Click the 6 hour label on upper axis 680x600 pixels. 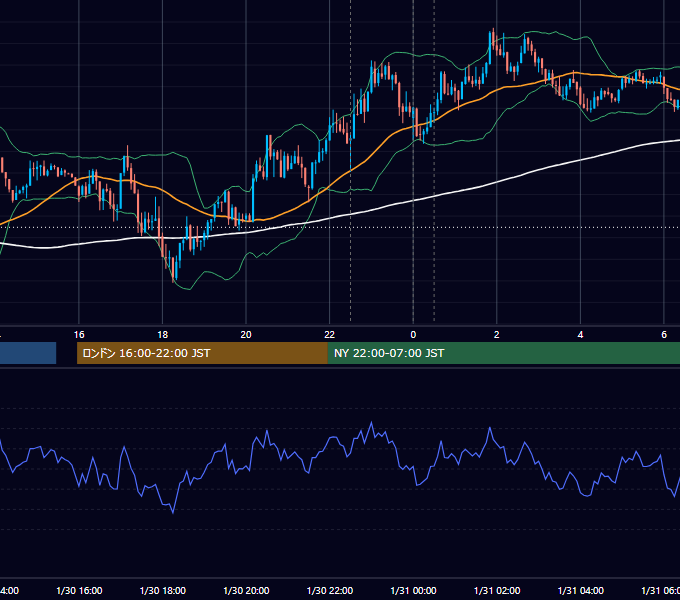tap(664, 335)
